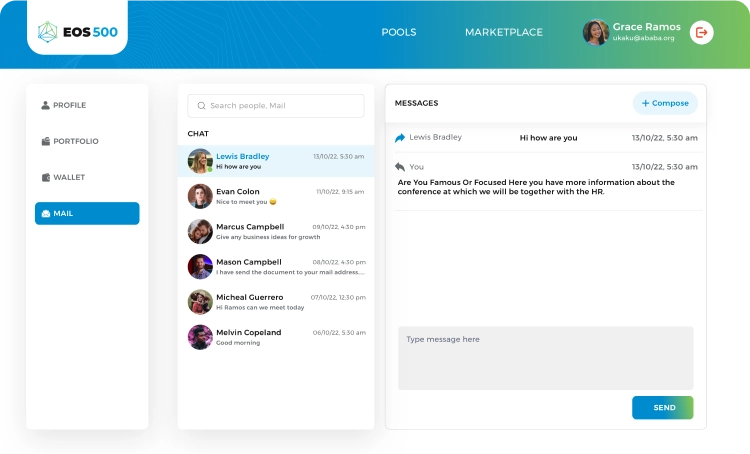
Task: Click the Type message here text box
Action: pyautogui.click(x=545, y=357)
